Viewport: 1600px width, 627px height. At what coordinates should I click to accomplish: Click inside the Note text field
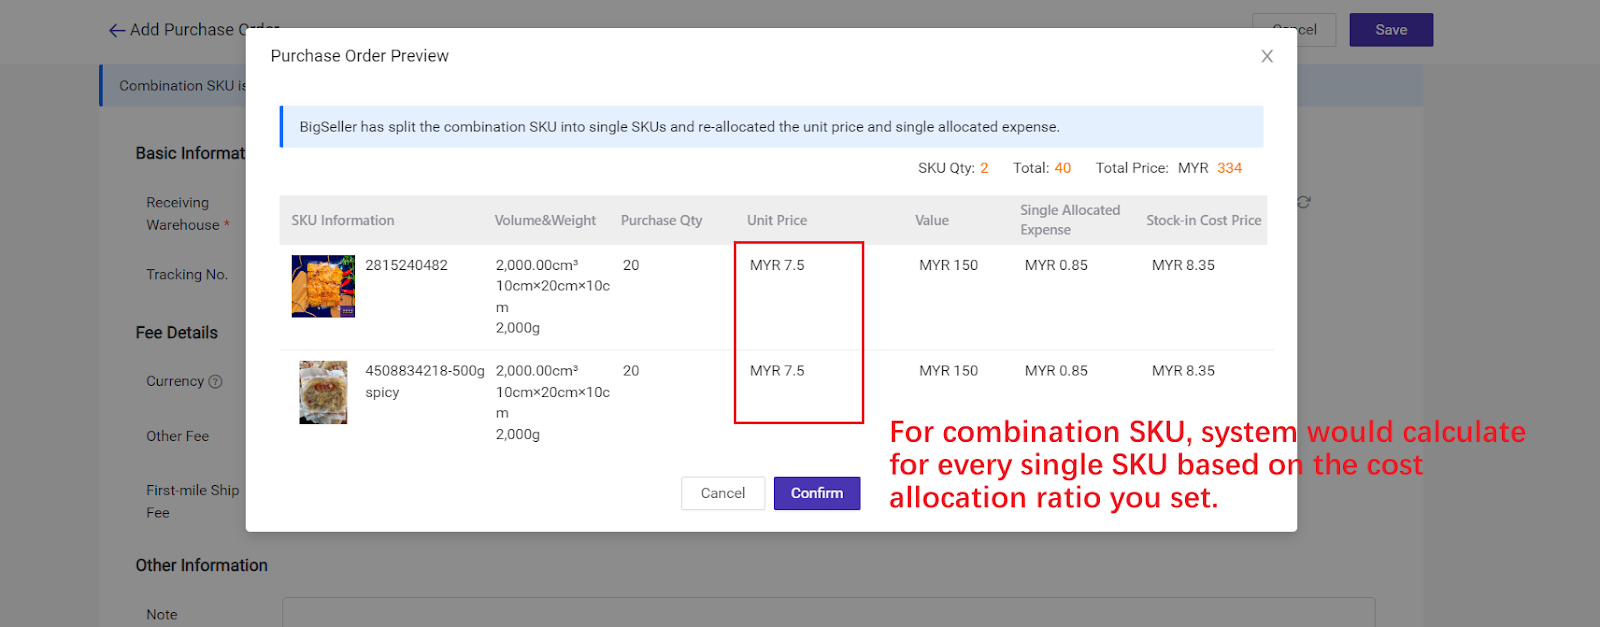828,613
